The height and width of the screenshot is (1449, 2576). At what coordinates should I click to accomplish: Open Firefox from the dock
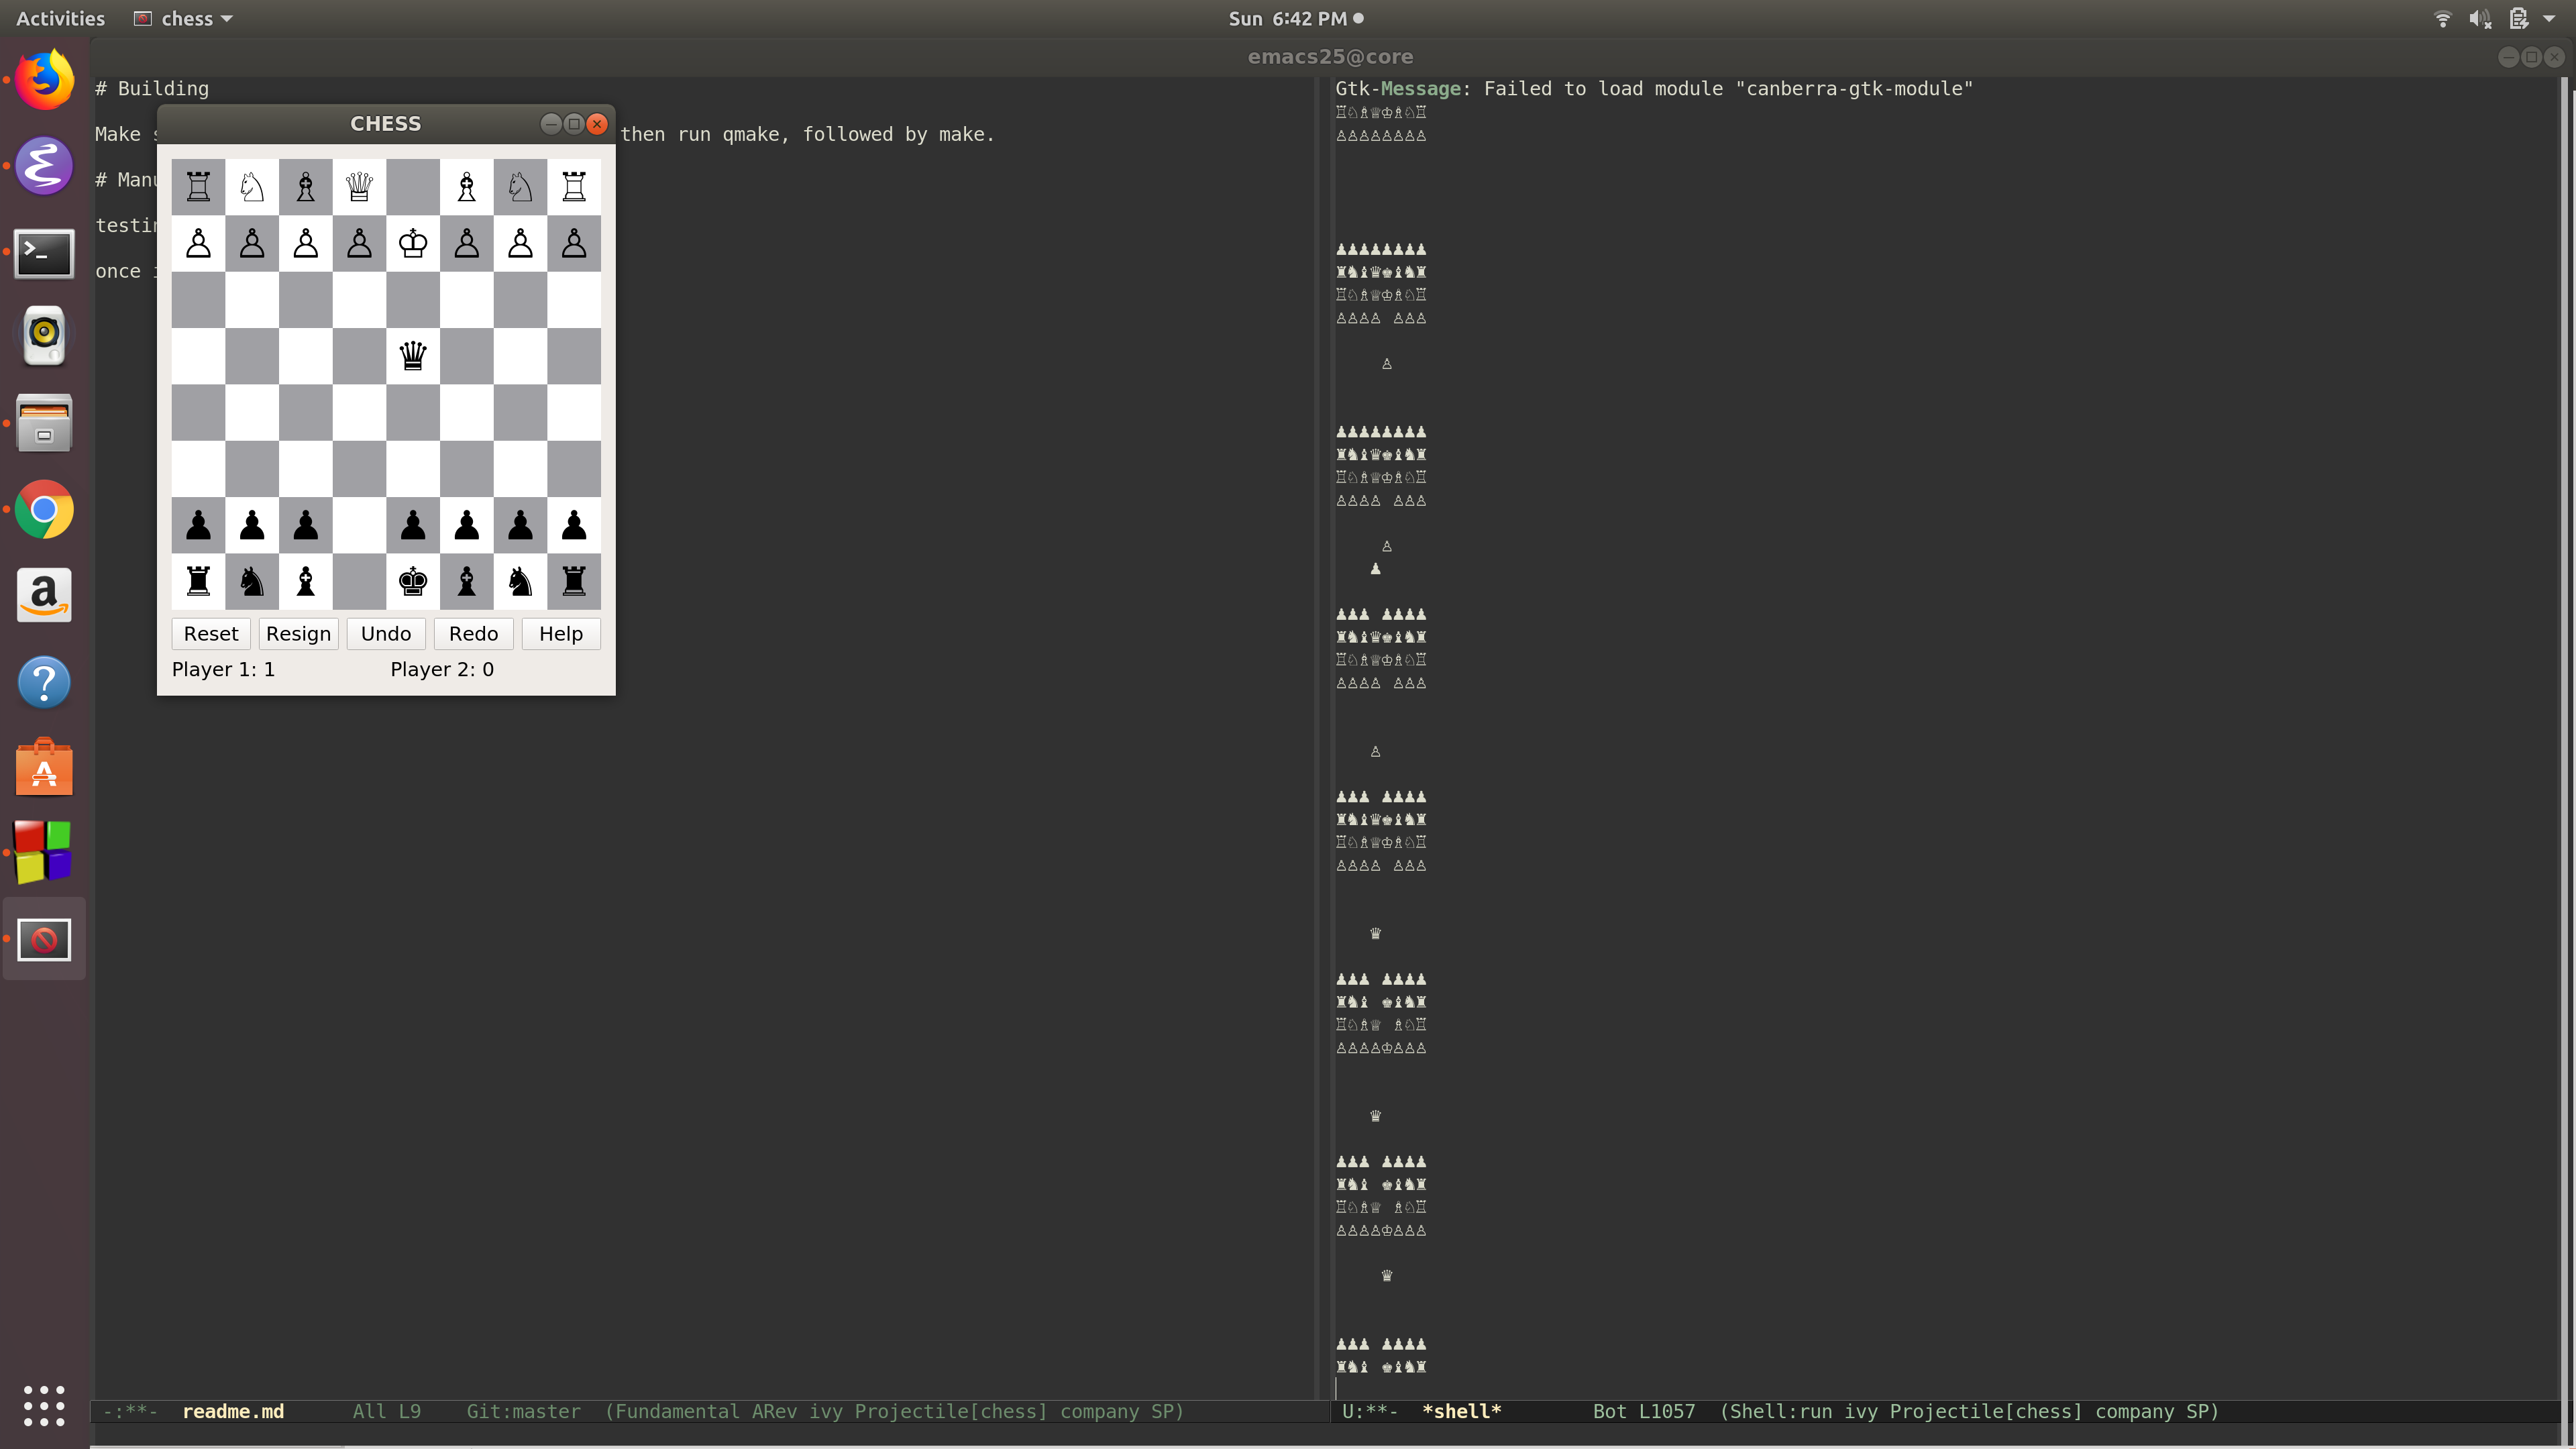coord(44,80)
